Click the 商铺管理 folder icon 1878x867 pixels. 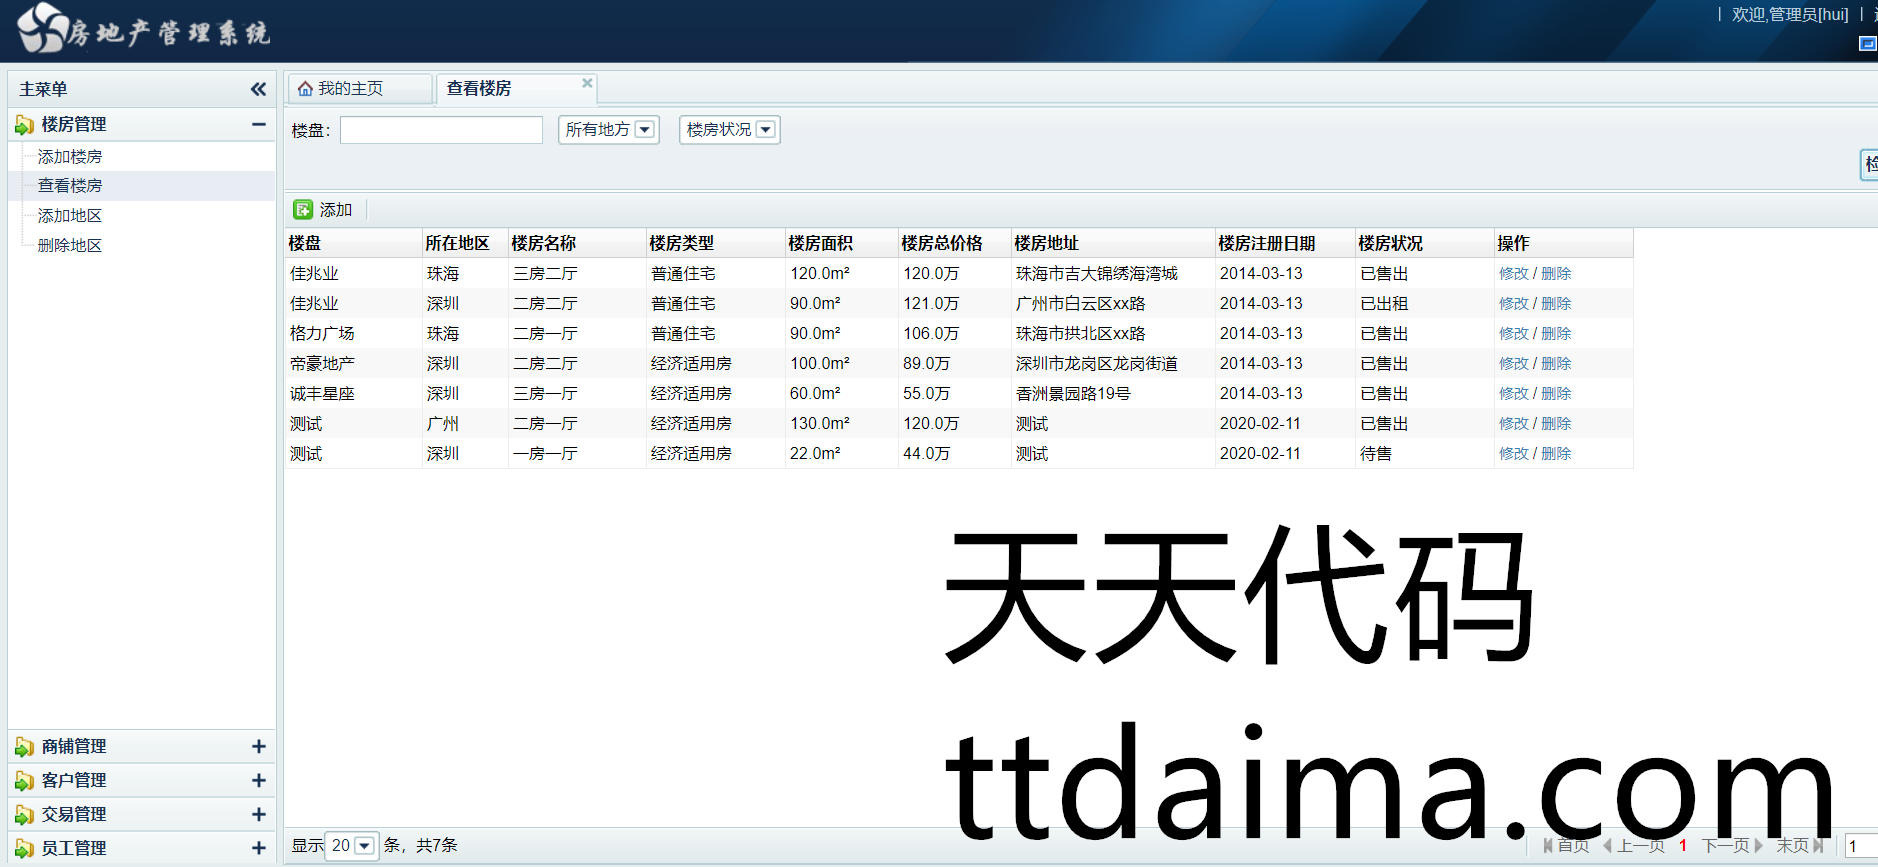[24, 747]
